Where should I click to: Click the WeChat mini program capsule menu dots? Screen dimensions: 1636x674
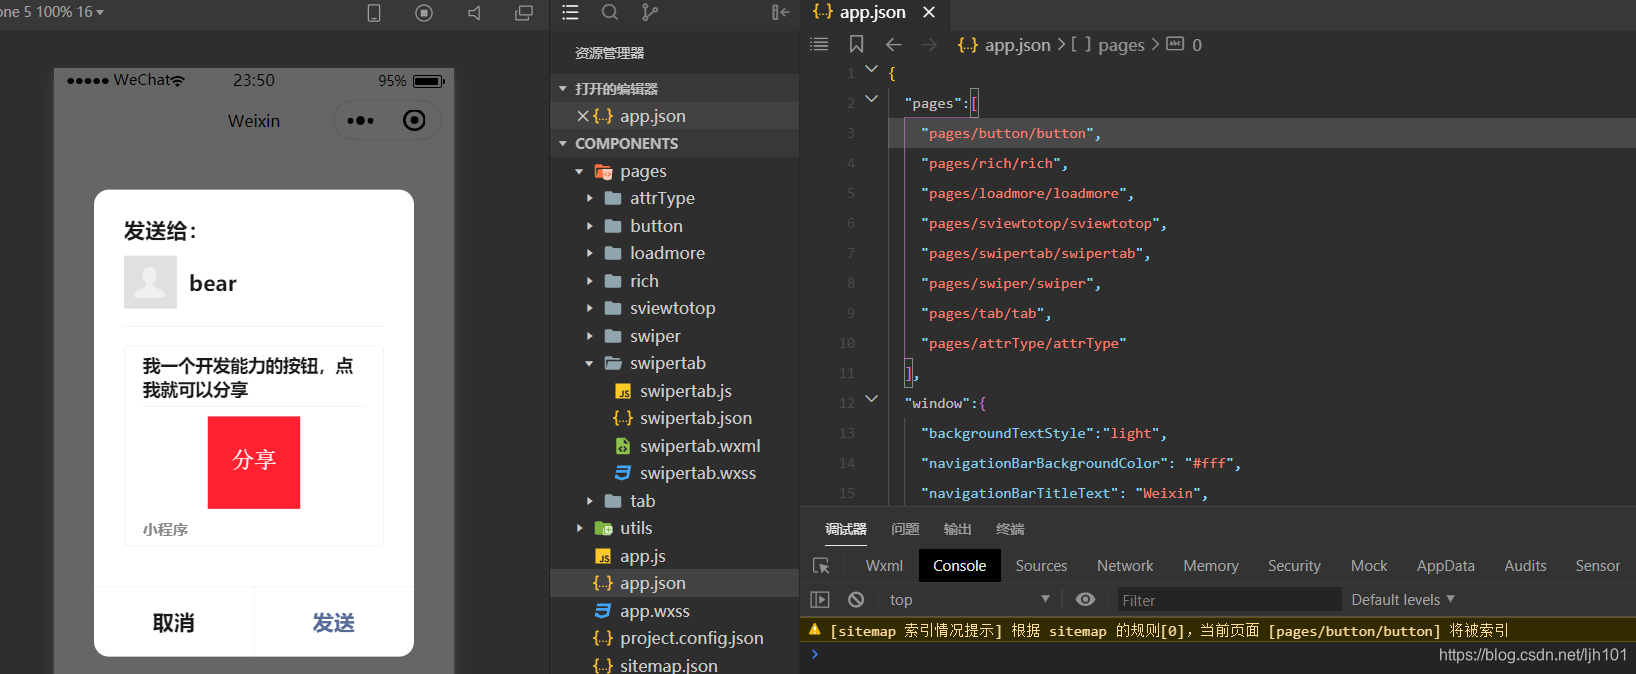(360, 121)
